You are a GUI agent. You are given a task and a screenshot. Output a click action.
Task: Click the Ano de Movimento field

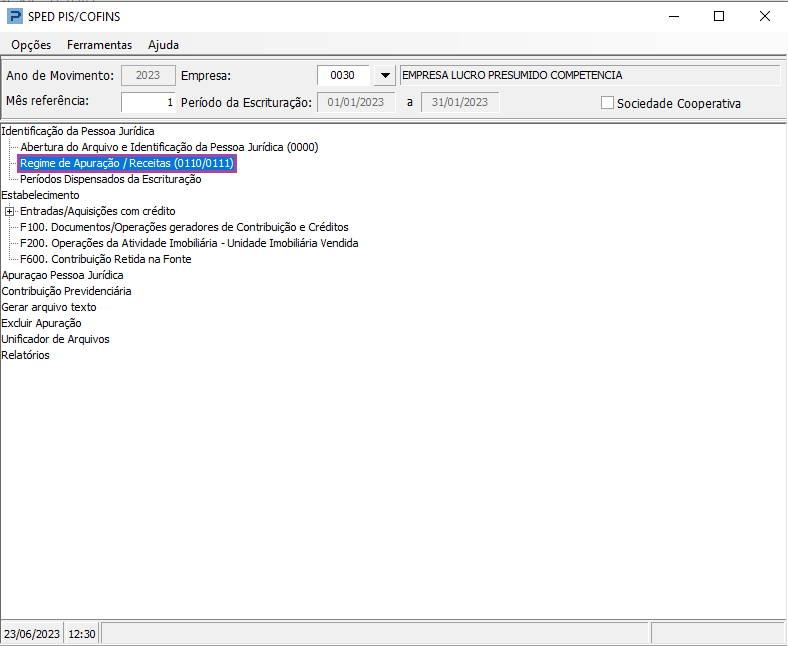148,75
